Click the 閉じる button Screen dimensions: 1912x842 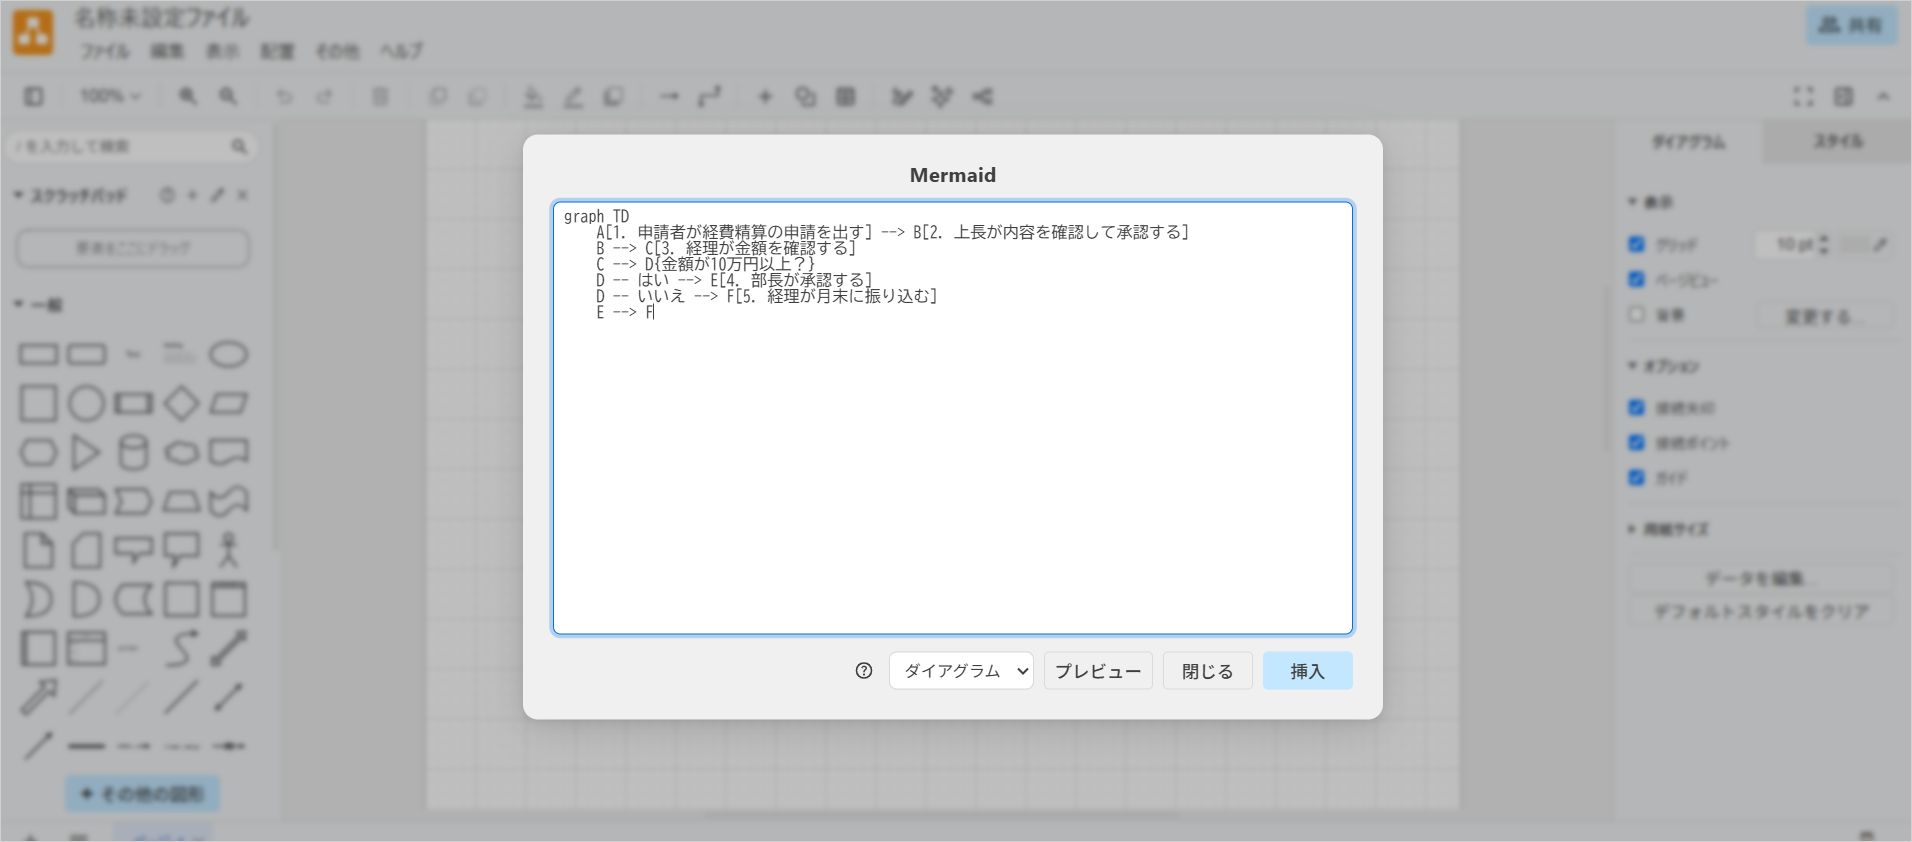click(x=1207, y=671)
